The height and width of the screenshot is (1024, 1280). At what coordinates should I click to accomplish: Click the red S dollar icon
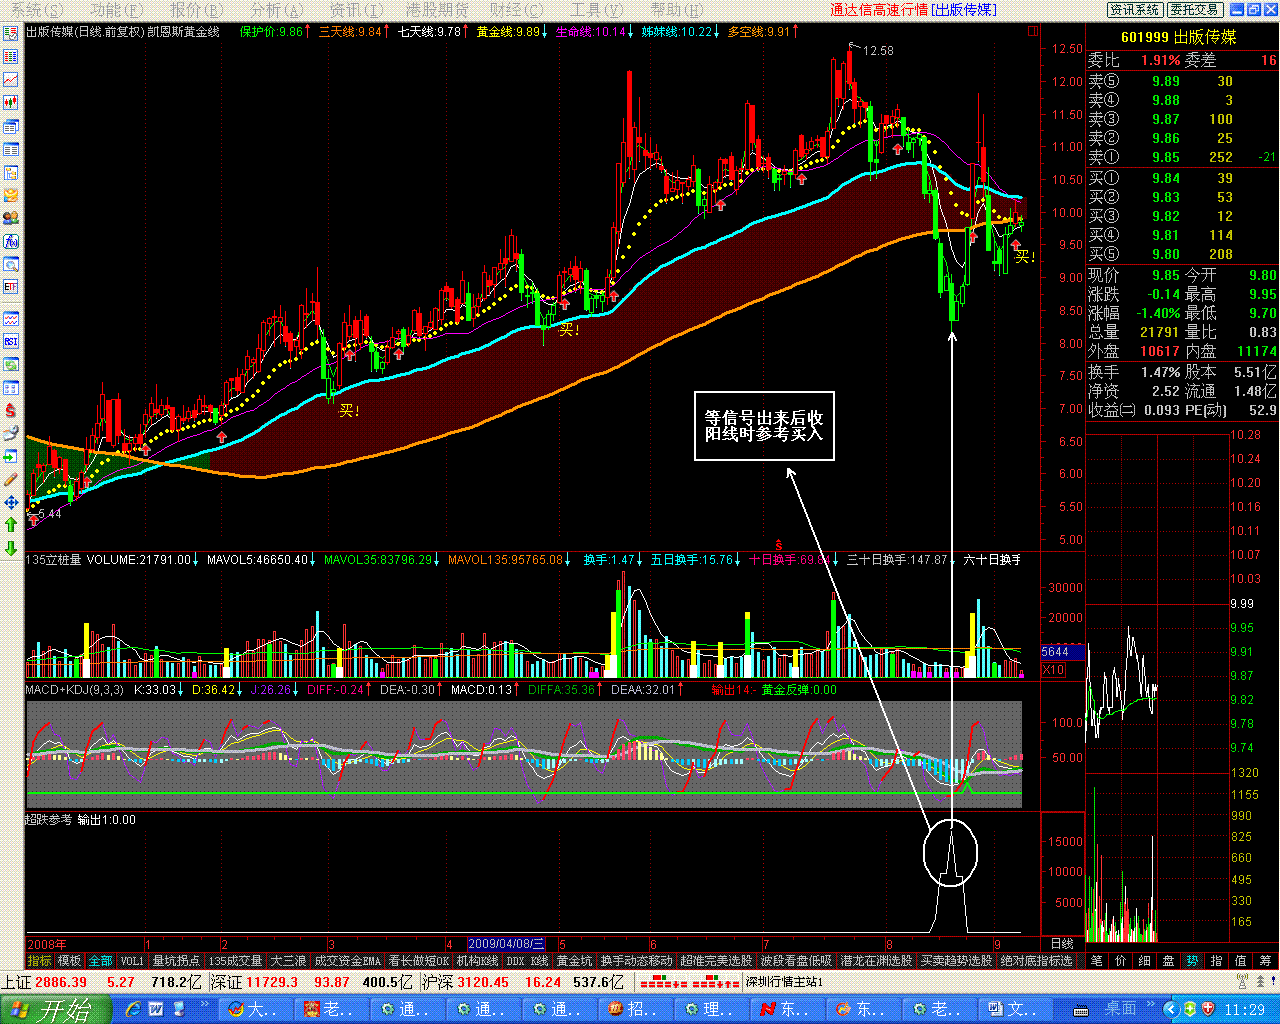click(x=11, y=410)
